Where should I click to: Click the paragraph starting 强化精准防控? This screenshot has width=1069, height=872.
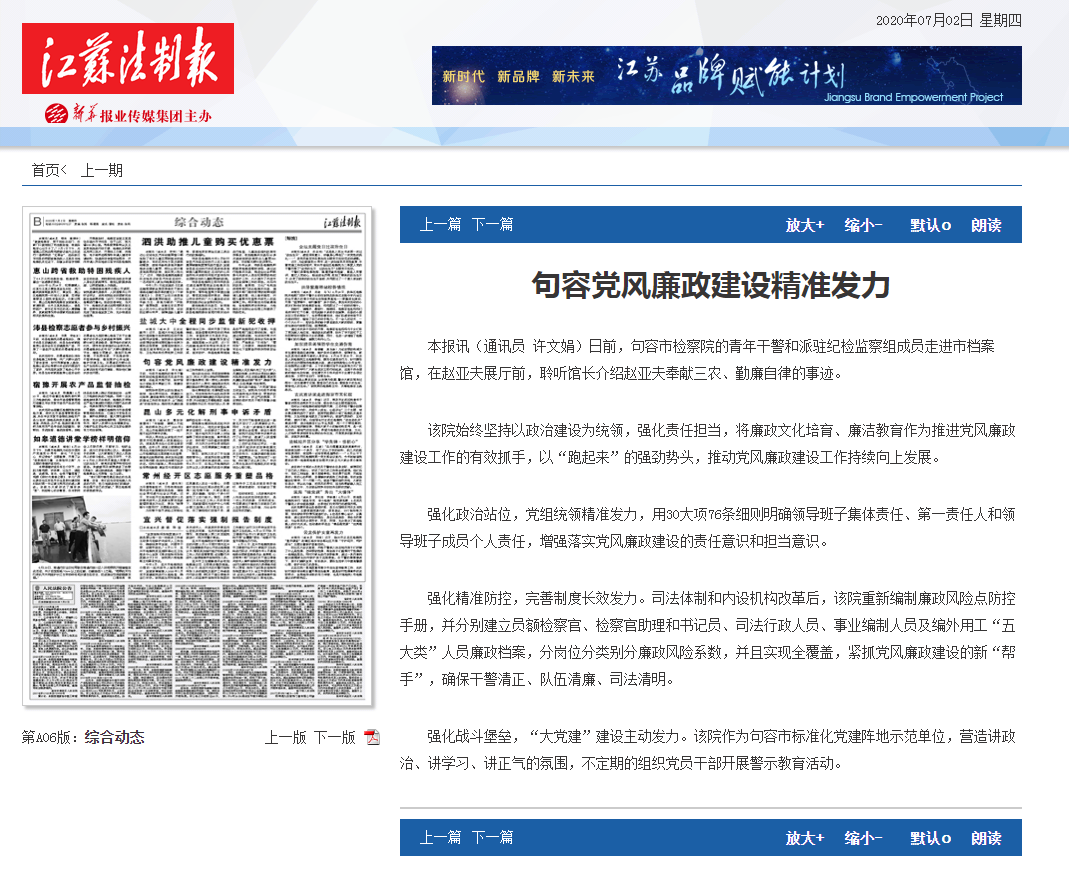[x=708, y=639]
